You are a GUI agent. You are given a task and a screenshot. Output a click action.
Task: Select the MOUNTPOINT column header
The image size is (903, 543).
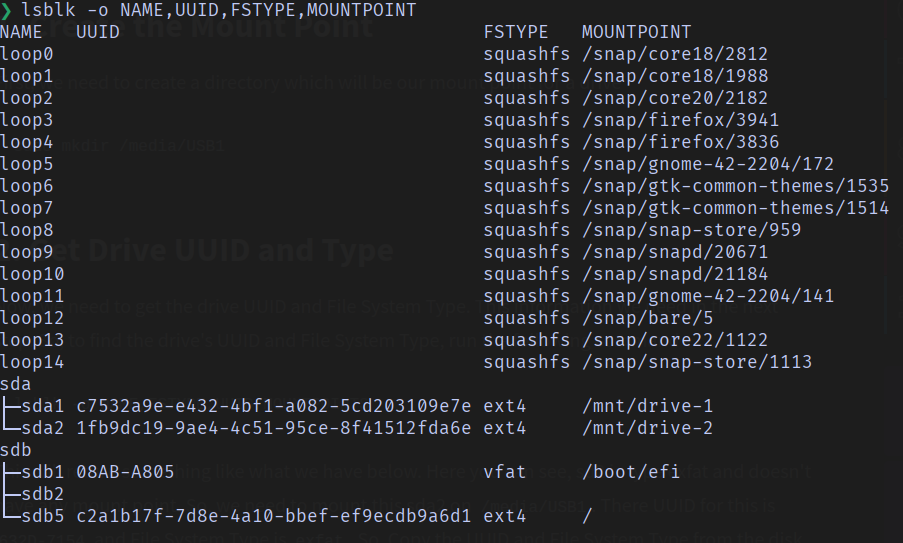click(x=636, y=32)
